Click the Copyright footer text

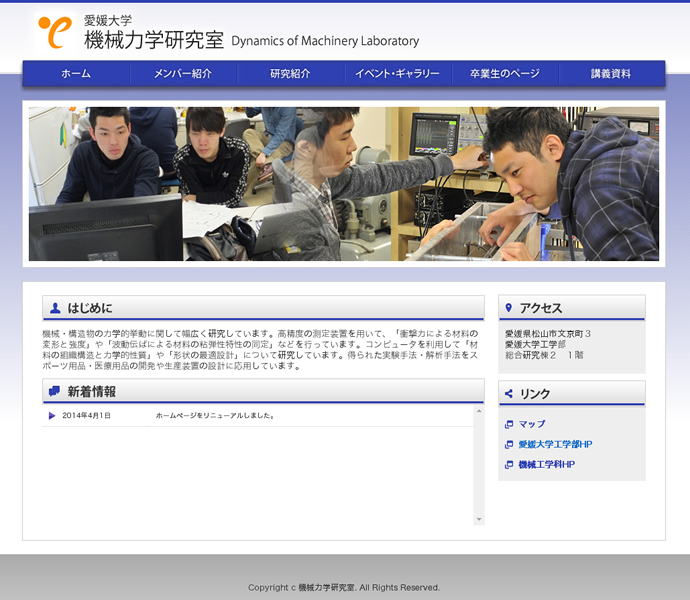click(x=344, y=587)
